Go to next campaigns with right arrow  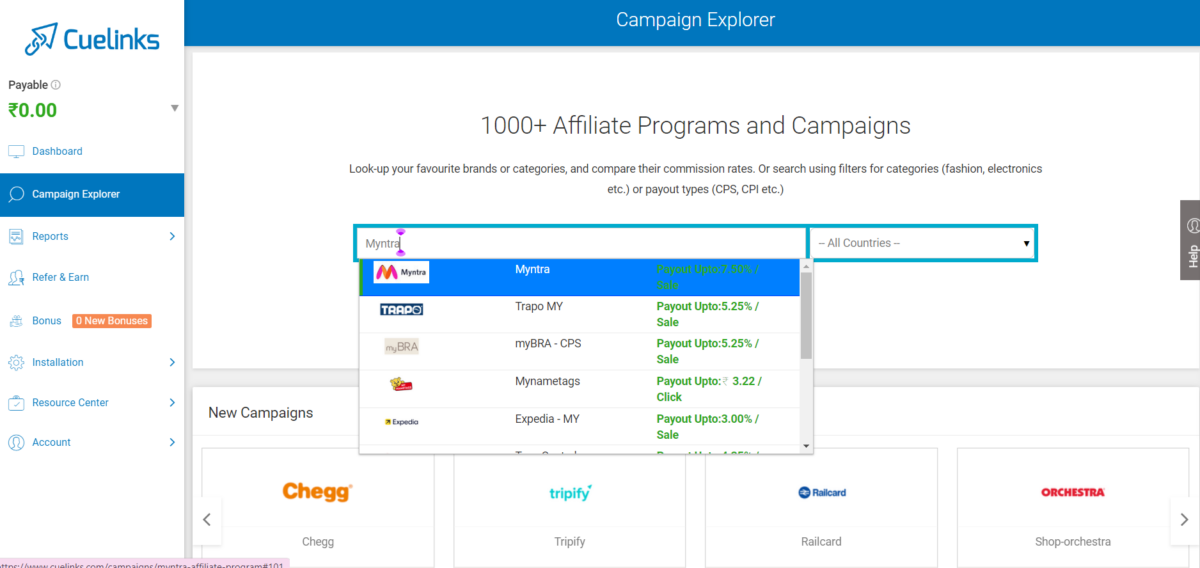[x=1185, y=520]
